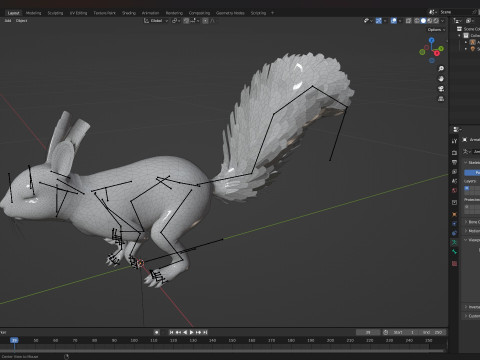Open the Object menu in viewport header

tap(21, 21)
